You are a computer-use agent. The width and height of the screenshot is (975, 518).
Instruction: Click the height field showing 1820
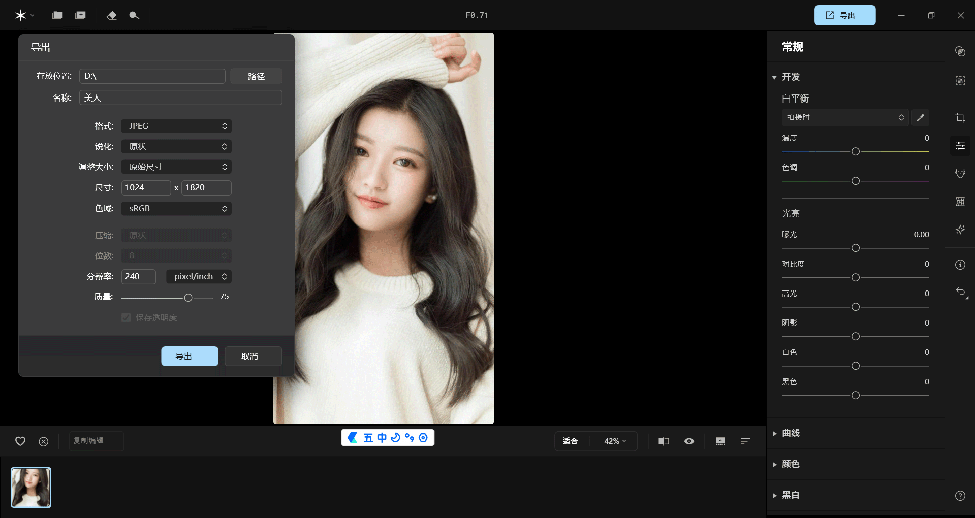tap(206, 187)
